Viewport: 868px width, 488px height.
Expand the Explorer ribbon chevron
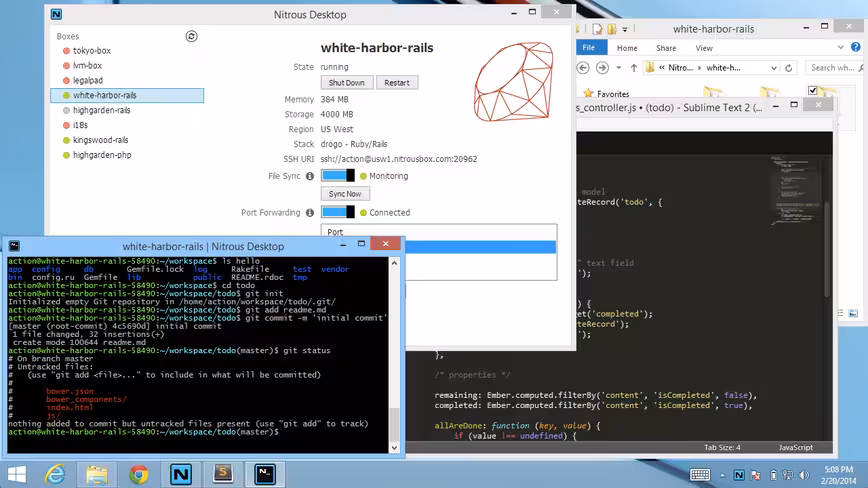(840, 48)
